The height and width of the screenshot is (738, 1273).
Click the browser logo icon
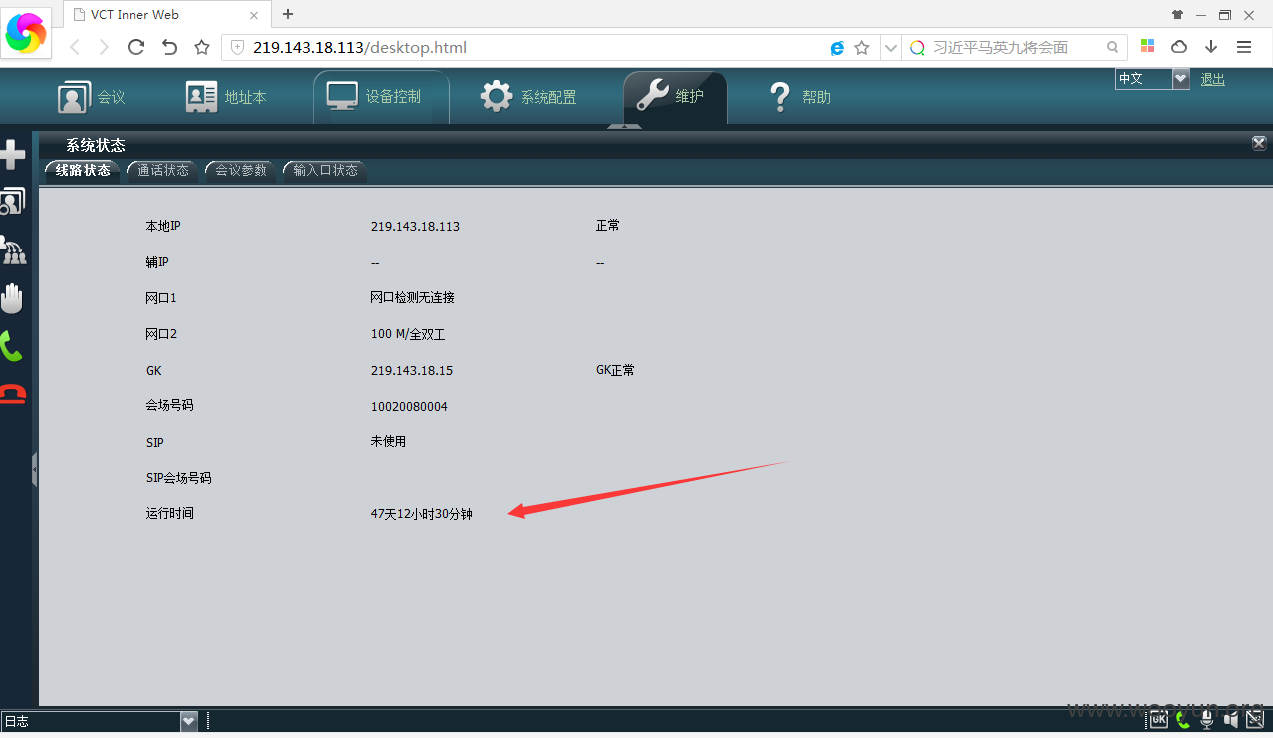click(25, 33)
